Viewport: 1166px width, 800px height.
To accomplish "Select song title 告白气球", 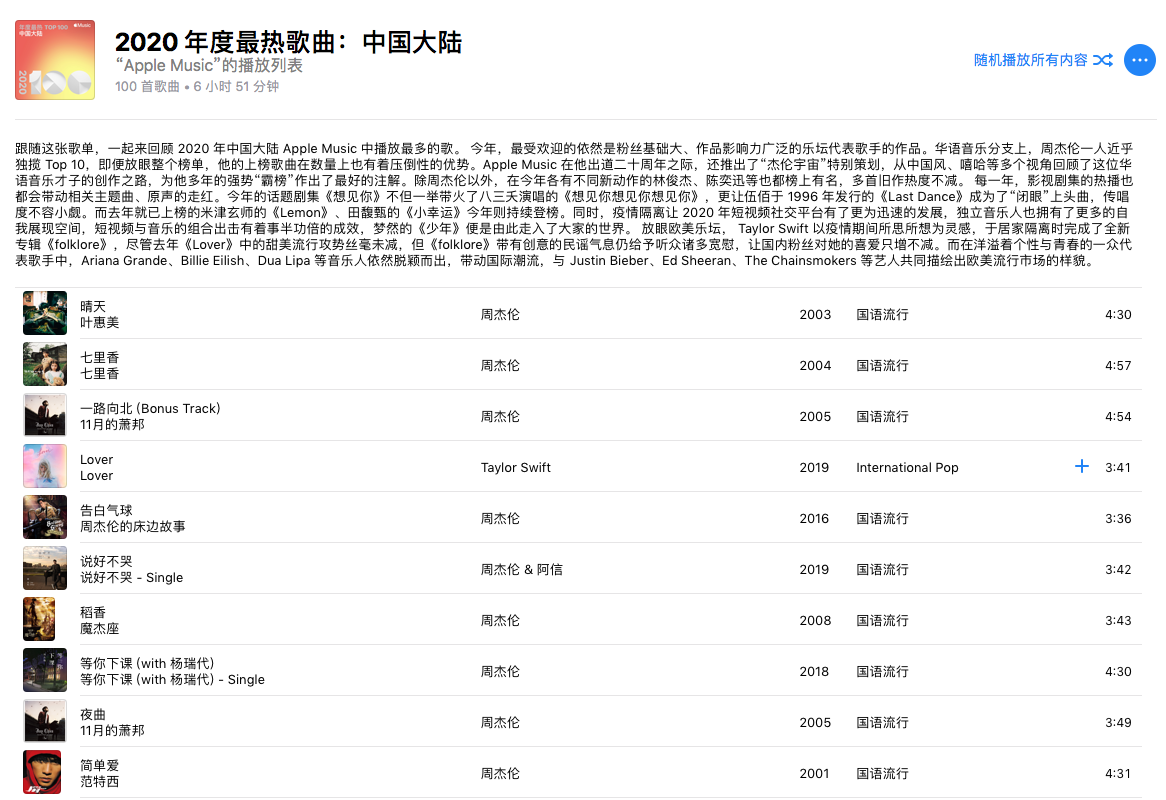I will pyautogui.click(x=106, y=510).
